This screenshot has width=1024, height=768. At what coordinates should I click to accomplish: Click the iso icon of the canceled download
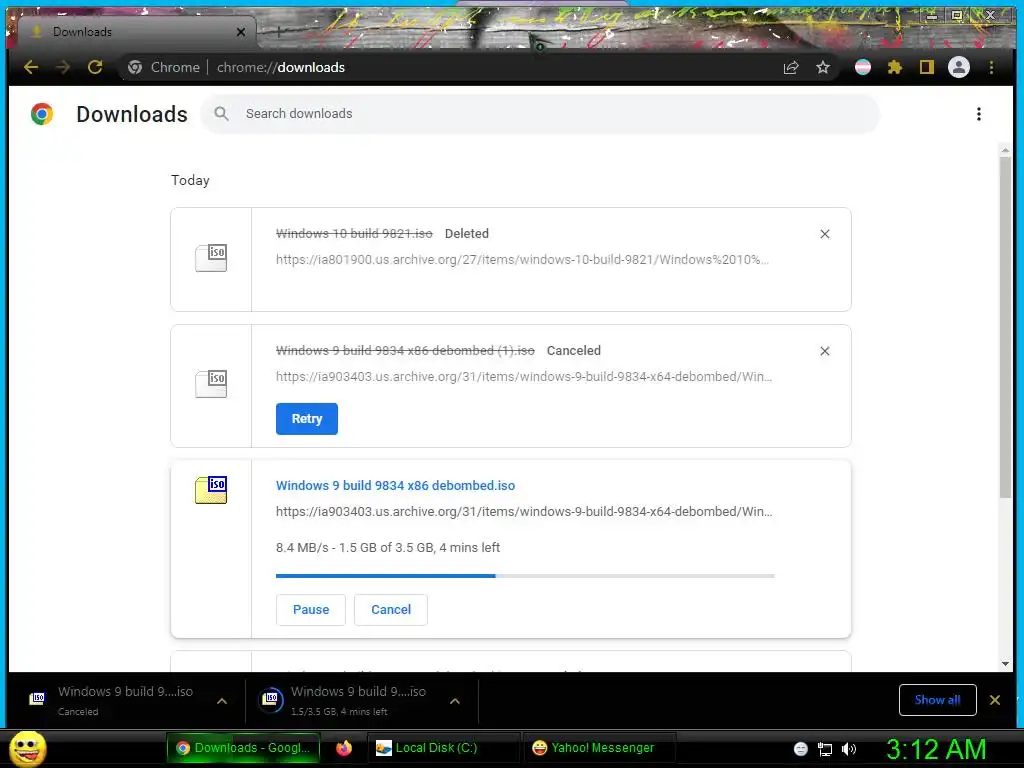(x=211, y=384)
